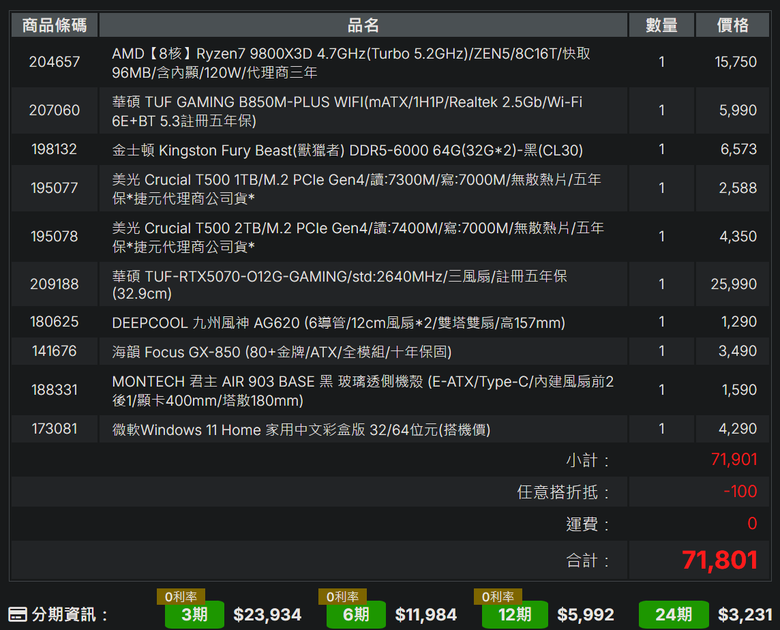Click the 商品條碼 column header
The width and height of the screenshot is (780, 630).
pos(54,25)
